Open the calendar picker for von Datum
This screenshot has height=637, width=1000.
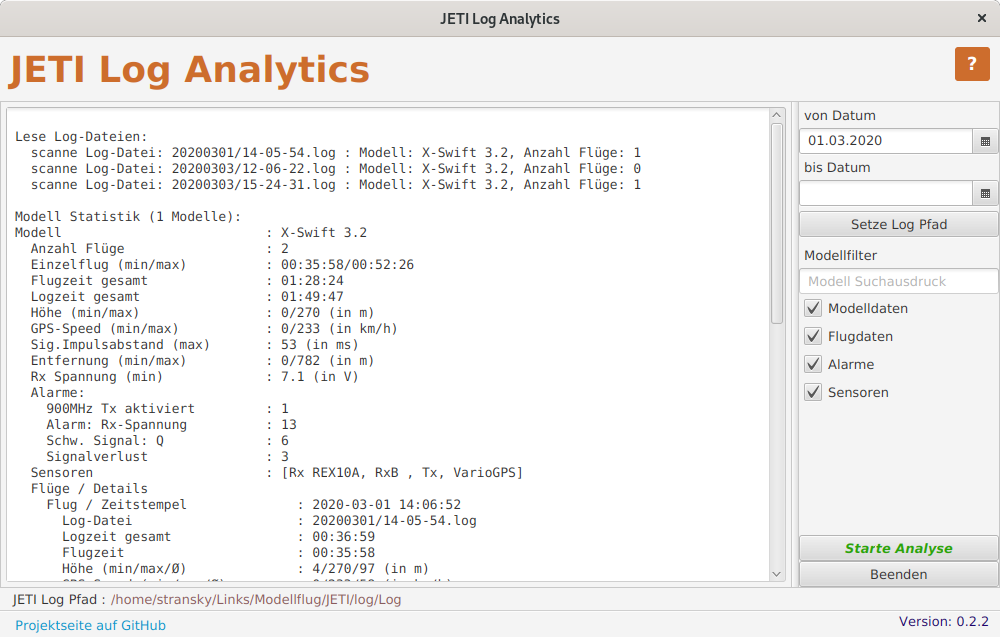(x=985, y=142)
